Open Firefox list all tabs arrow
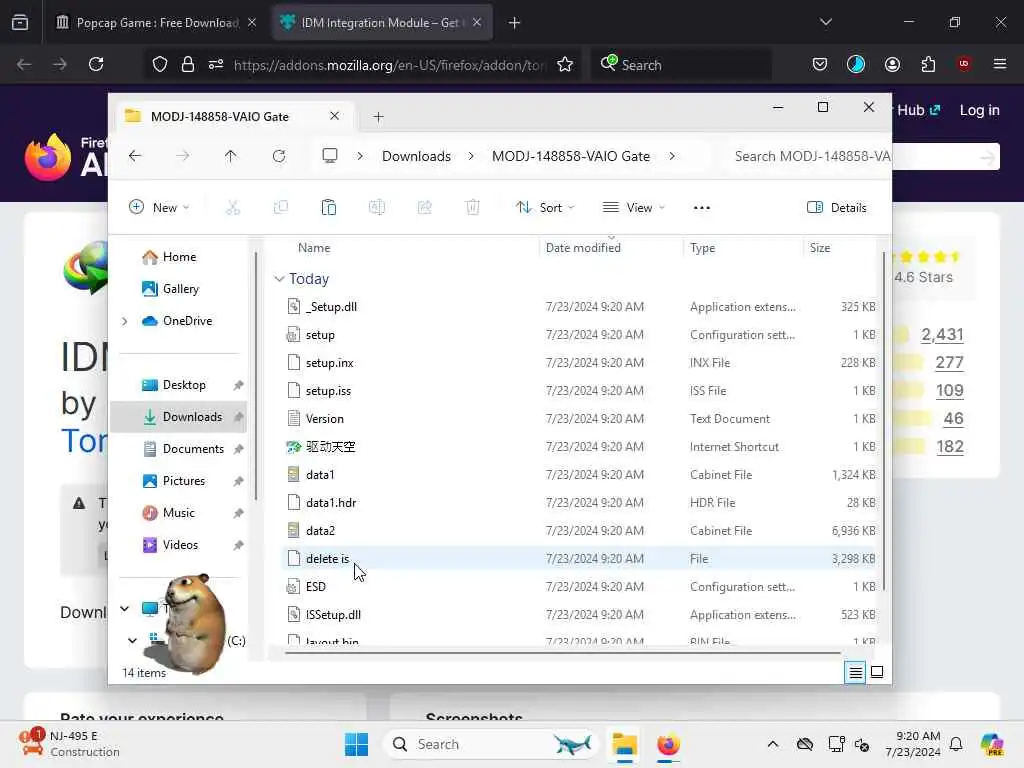This screenshot has width=1024, height=768. [x=825, y=22]
